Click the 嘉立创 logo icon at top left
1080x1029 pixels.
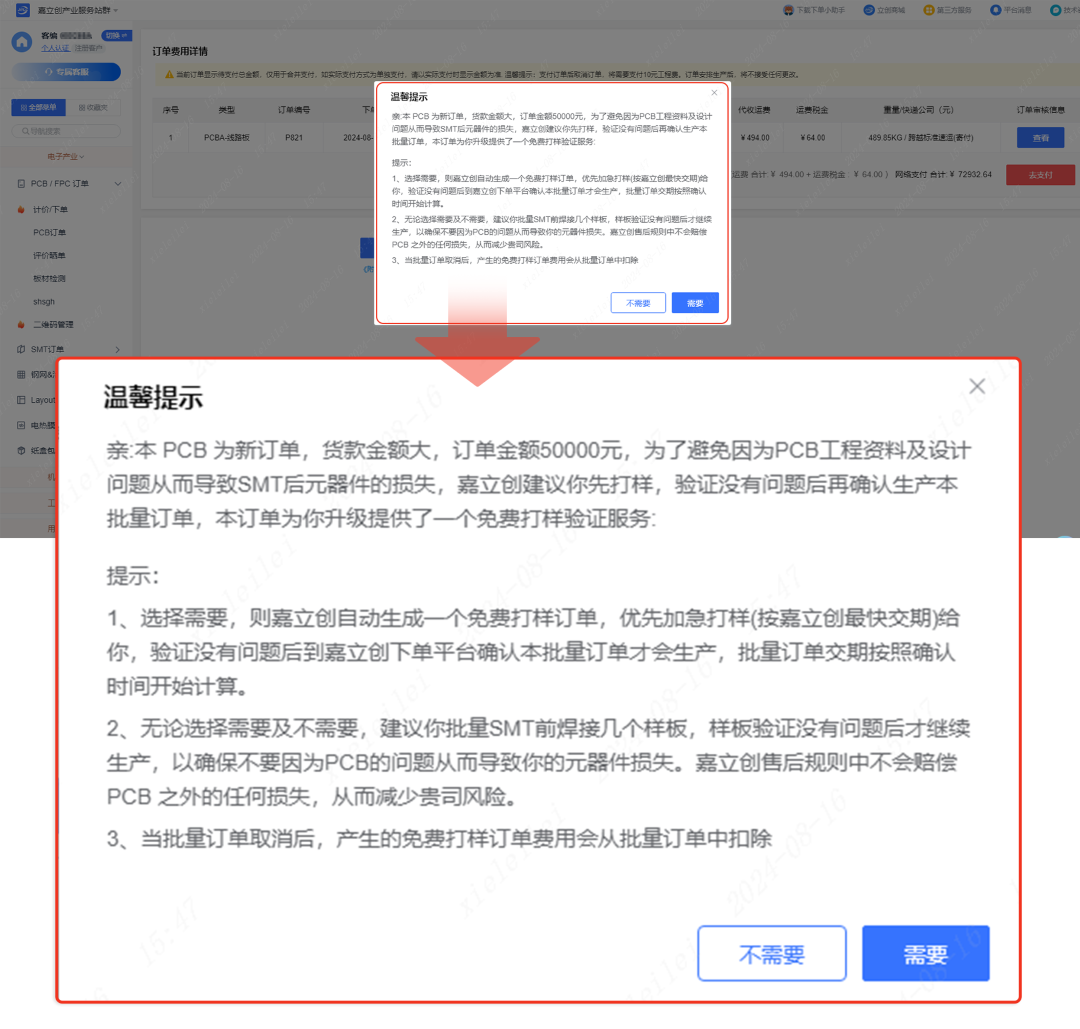21,10
